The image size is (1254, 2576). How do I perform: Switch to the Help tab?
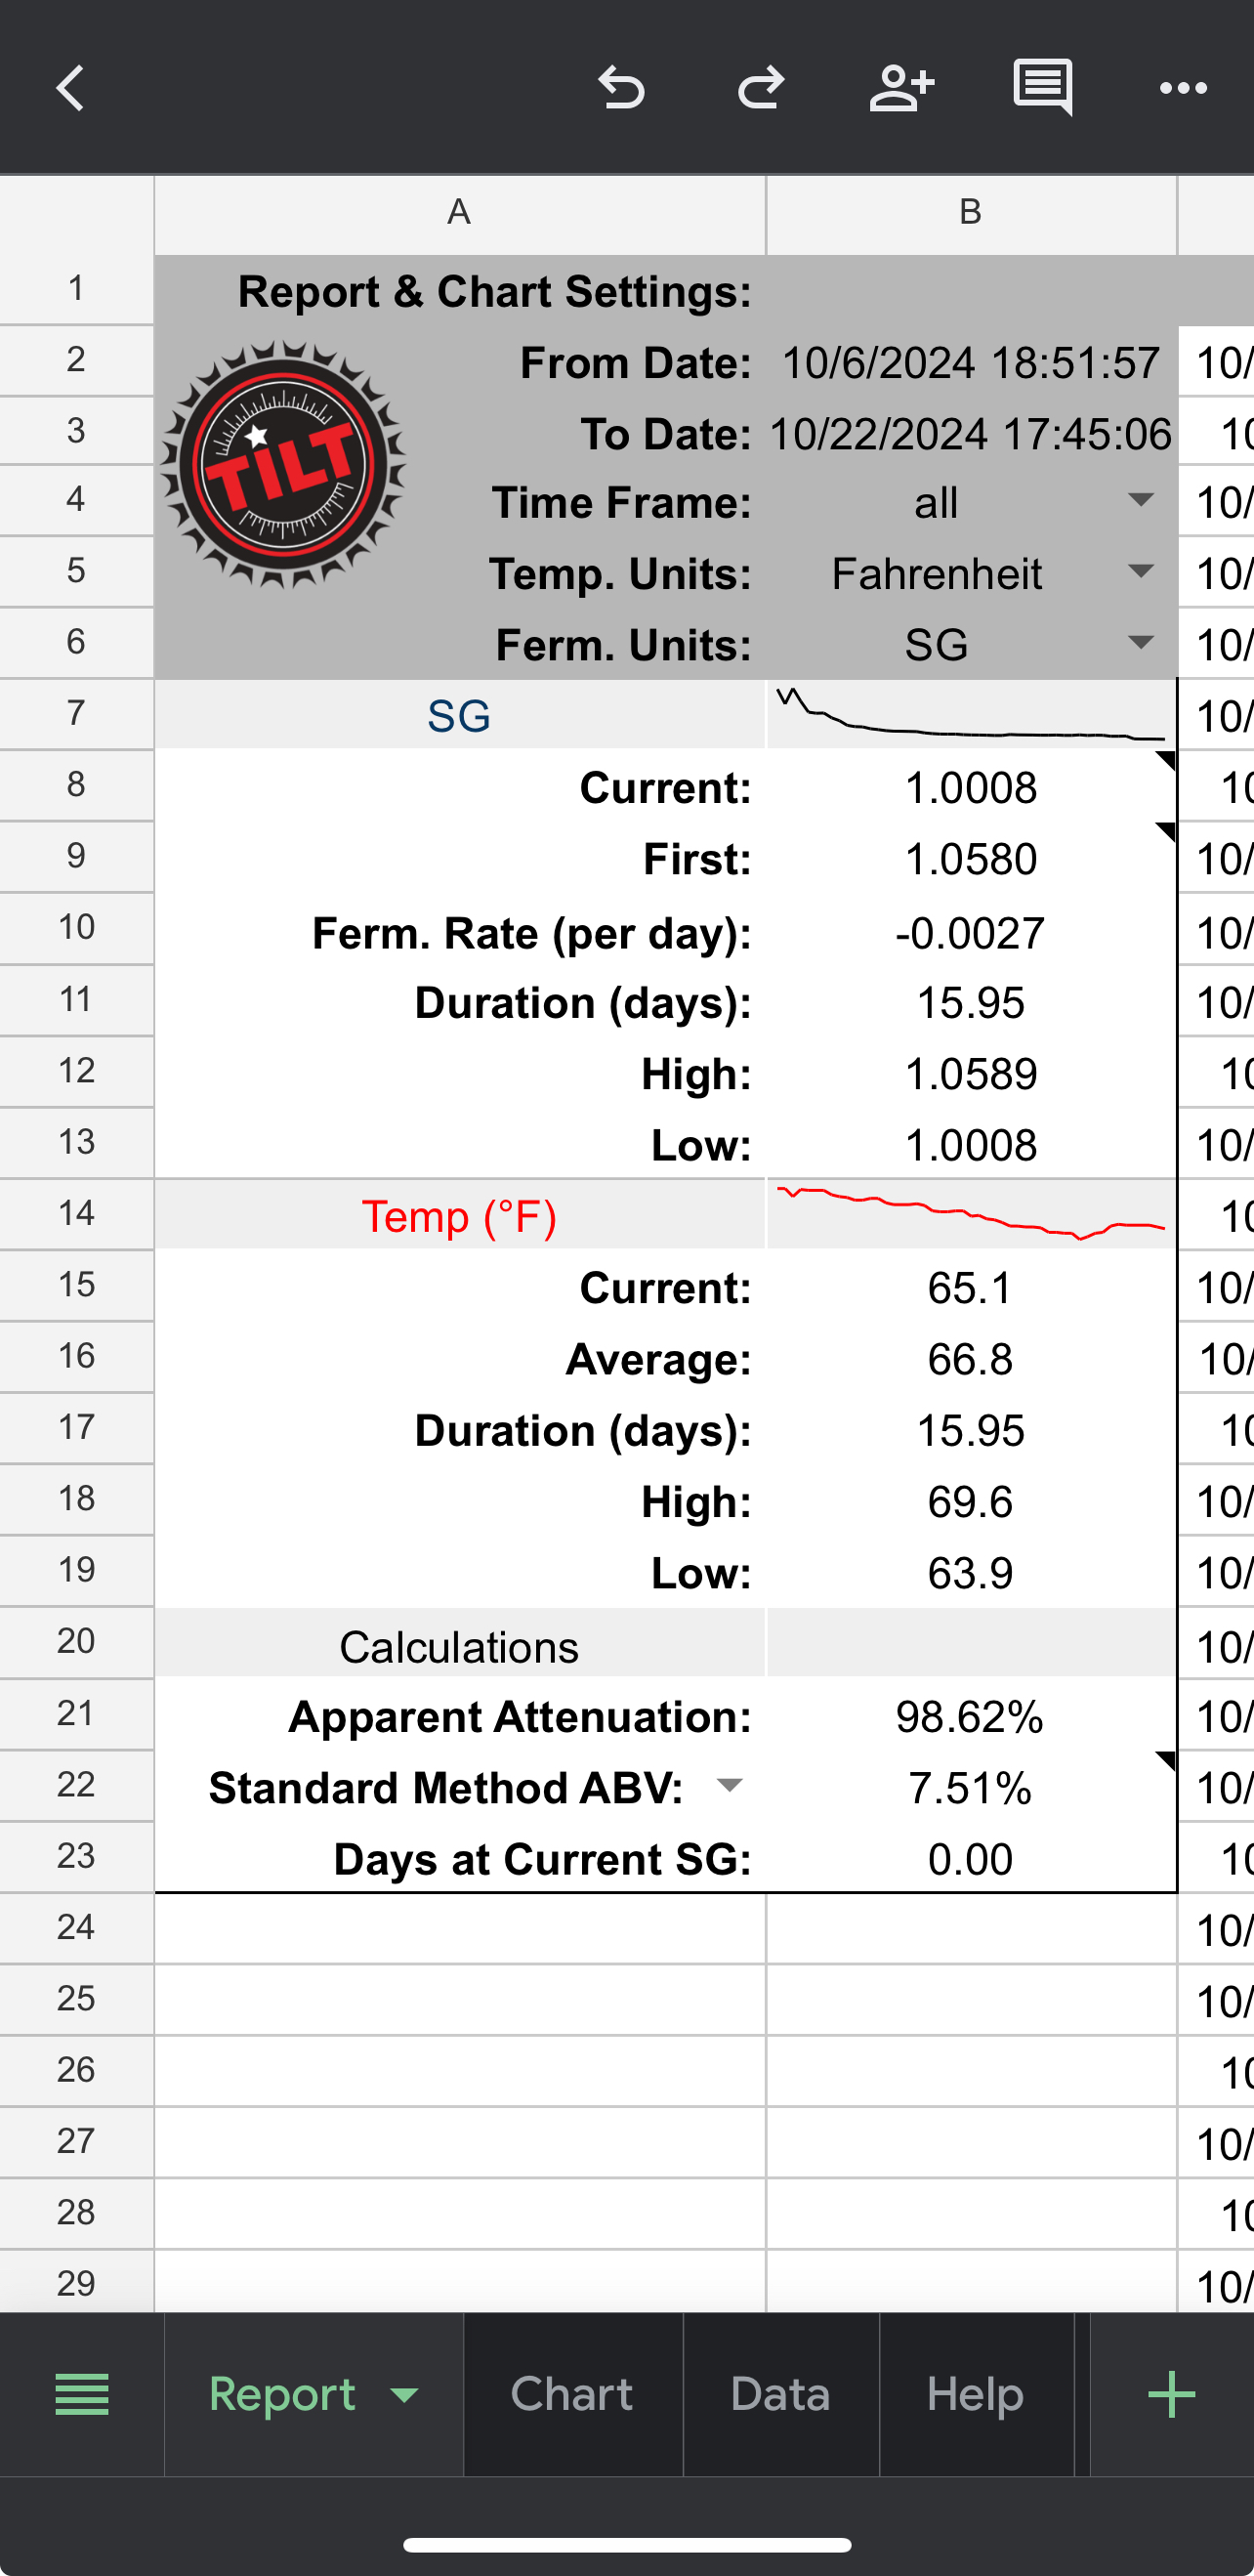(x=975, y=2395)
